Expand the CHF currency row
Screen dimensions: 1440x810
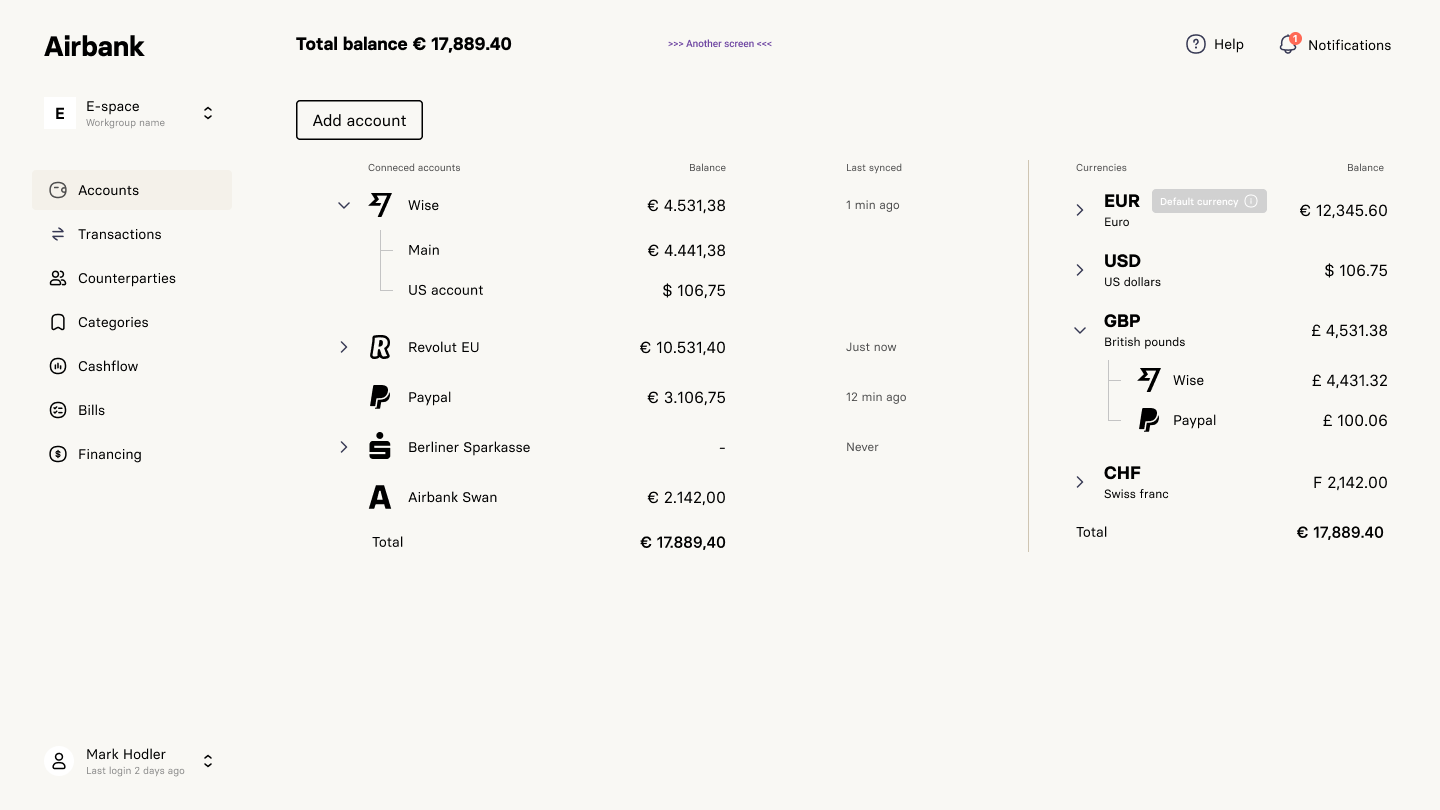(x=1080, y=482)
